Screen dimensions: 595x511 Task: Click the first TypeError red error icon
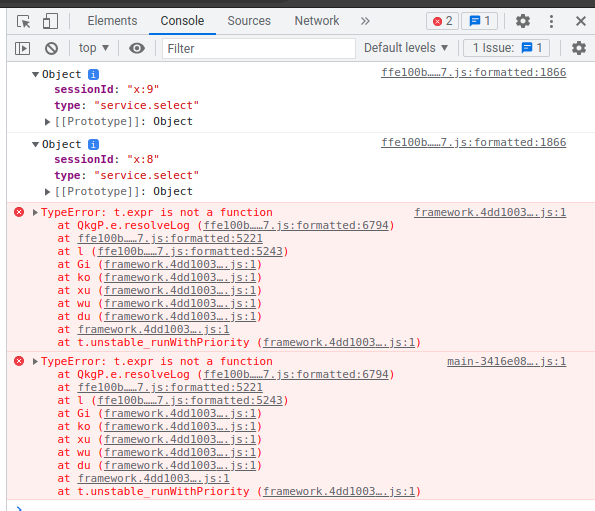pyautogui.click(x=19, y=212)
